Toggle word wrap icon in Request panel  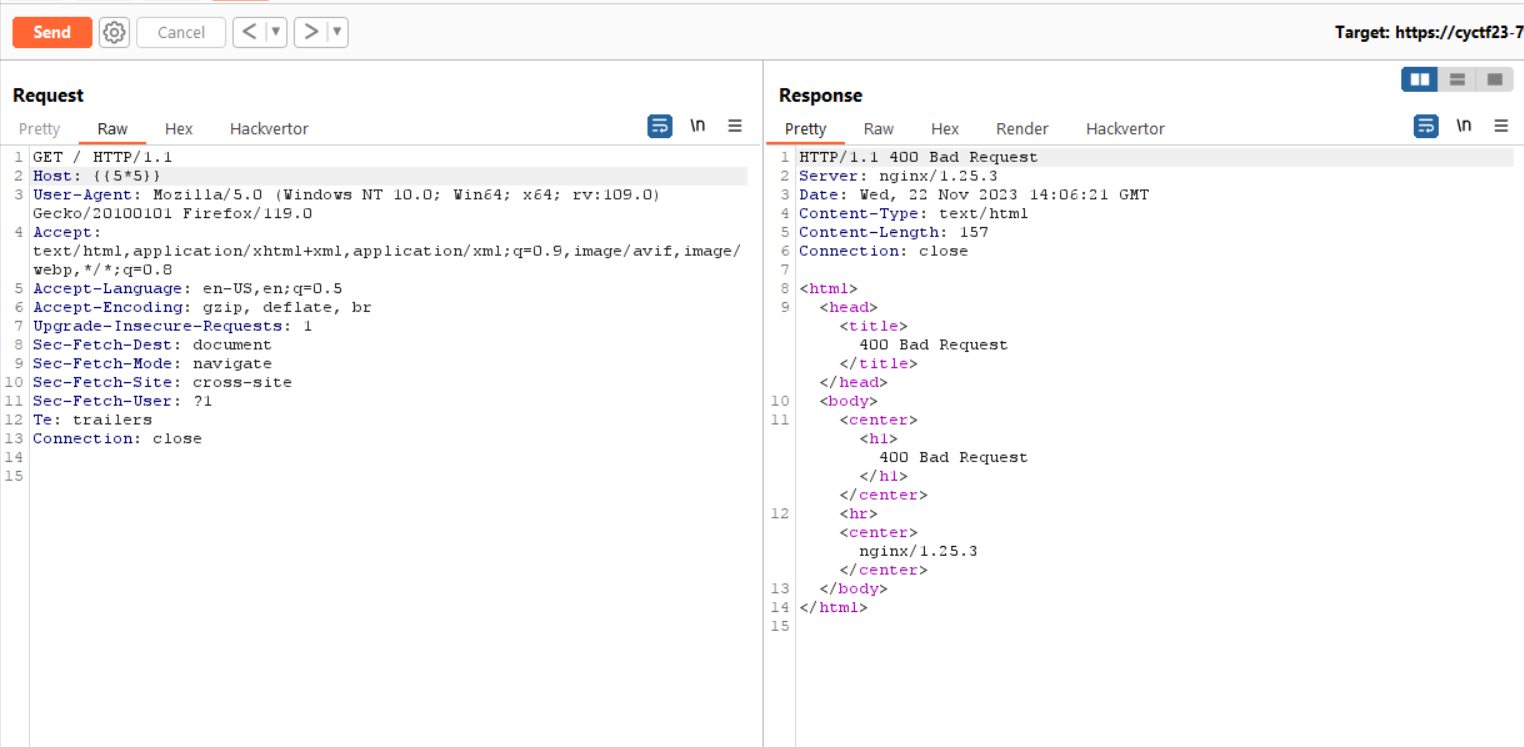pyautogui.click(x=660, y=126)
